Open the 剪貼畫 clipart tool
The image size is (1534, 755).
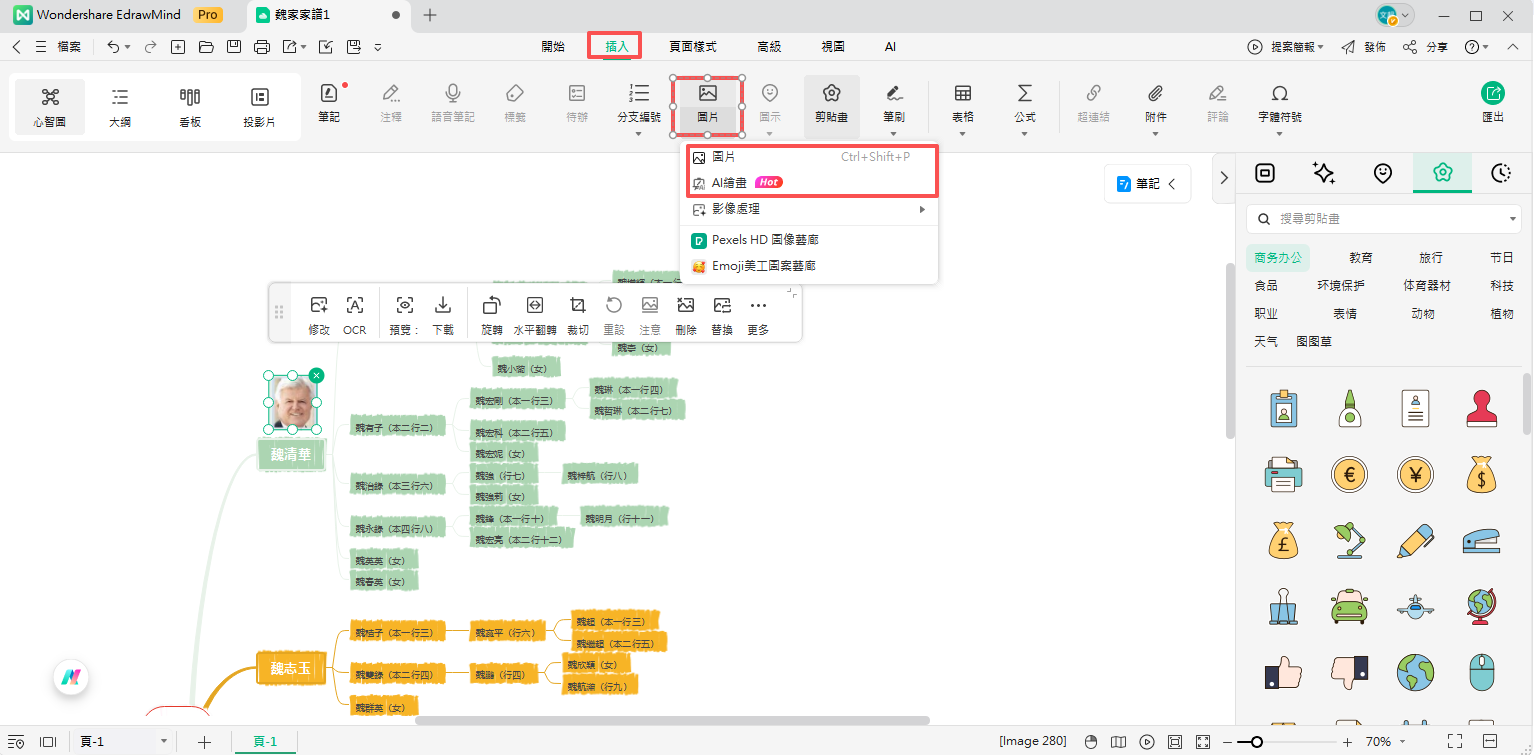click(x=830, y=104)
